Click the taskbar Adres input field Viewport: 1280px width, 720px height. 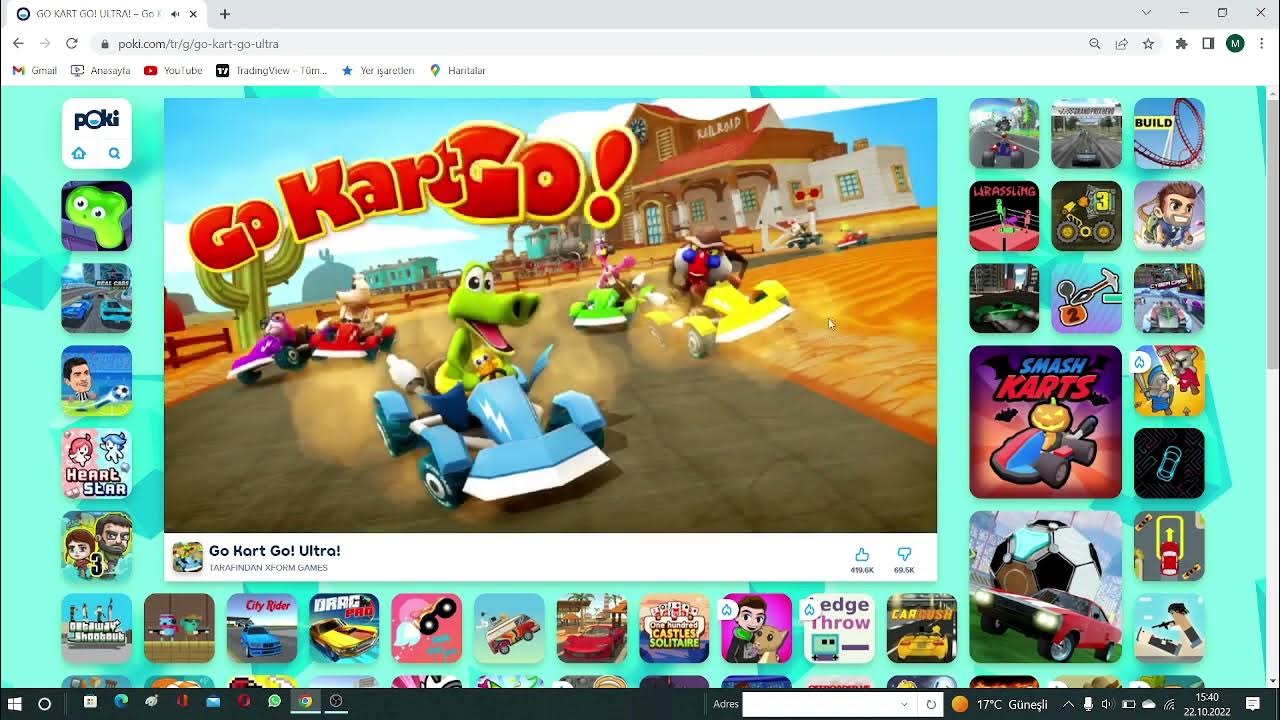[x=820, y=704]
